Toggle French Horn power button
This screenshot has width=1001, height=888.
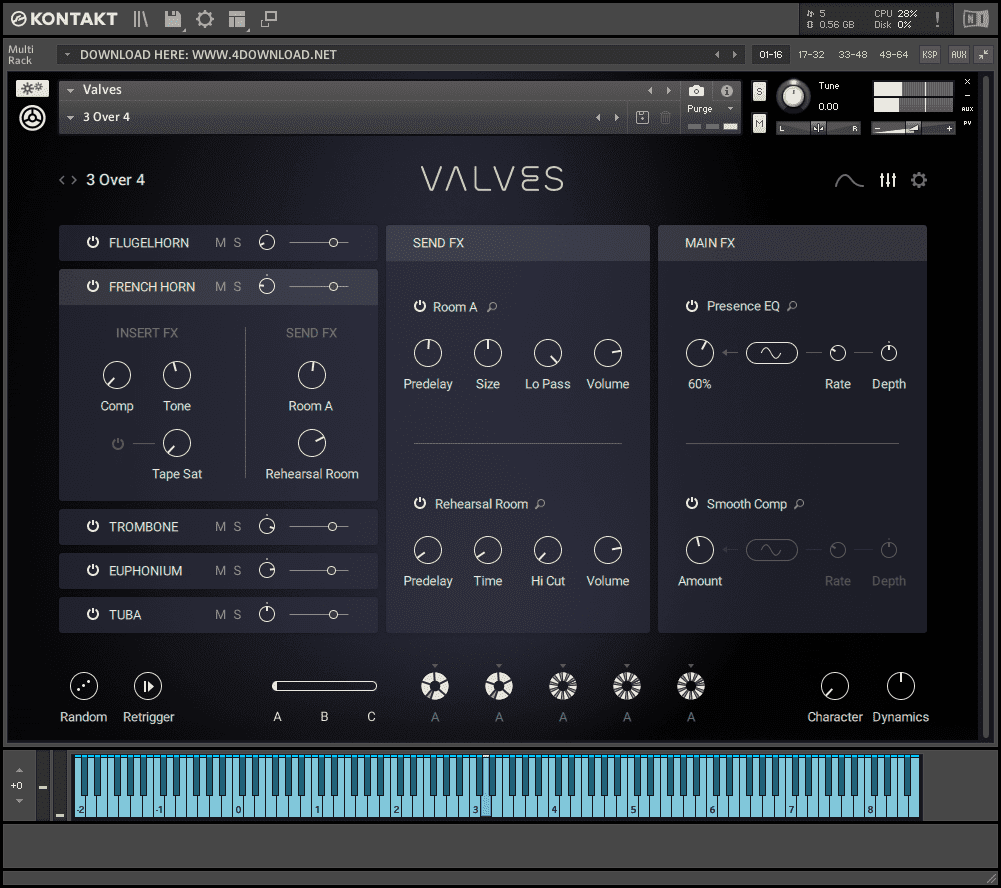pyautogui.click(x=93, y=287)
